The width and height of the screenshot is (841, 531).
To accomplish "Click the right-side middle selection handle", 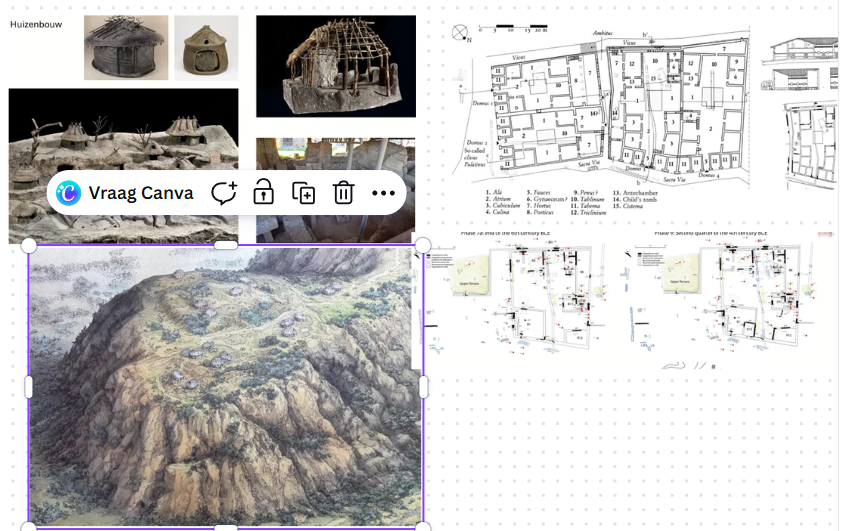I will 423,387.
